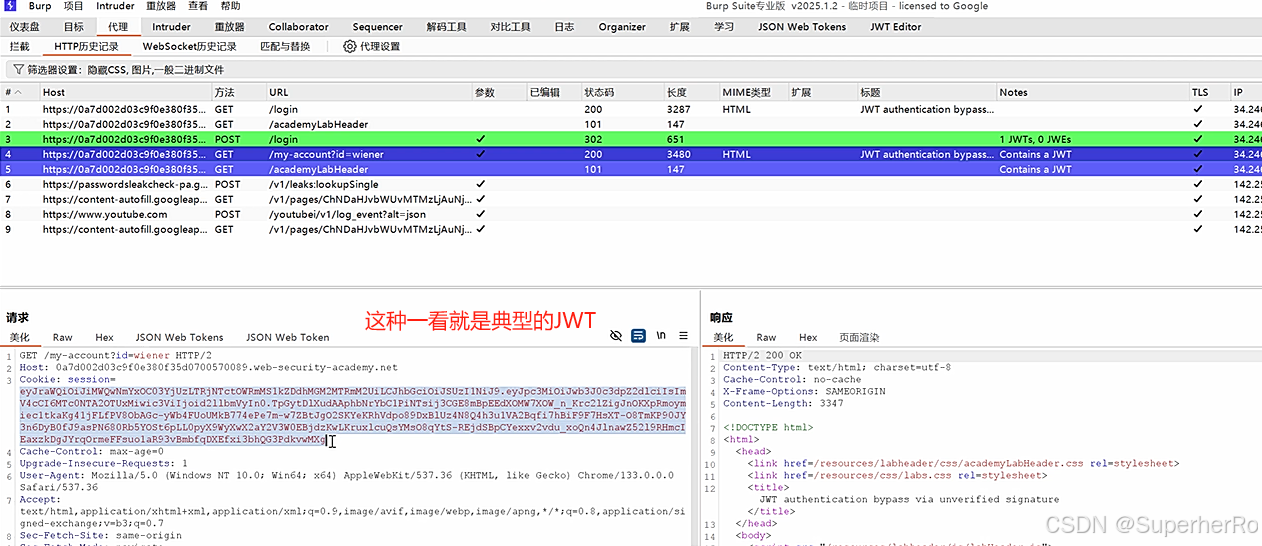This screenshot has height=546, width=1262.
Task: Select the HTTP历史记录 sub-tab
Action: pyautogui.click(x=86, y=46)
